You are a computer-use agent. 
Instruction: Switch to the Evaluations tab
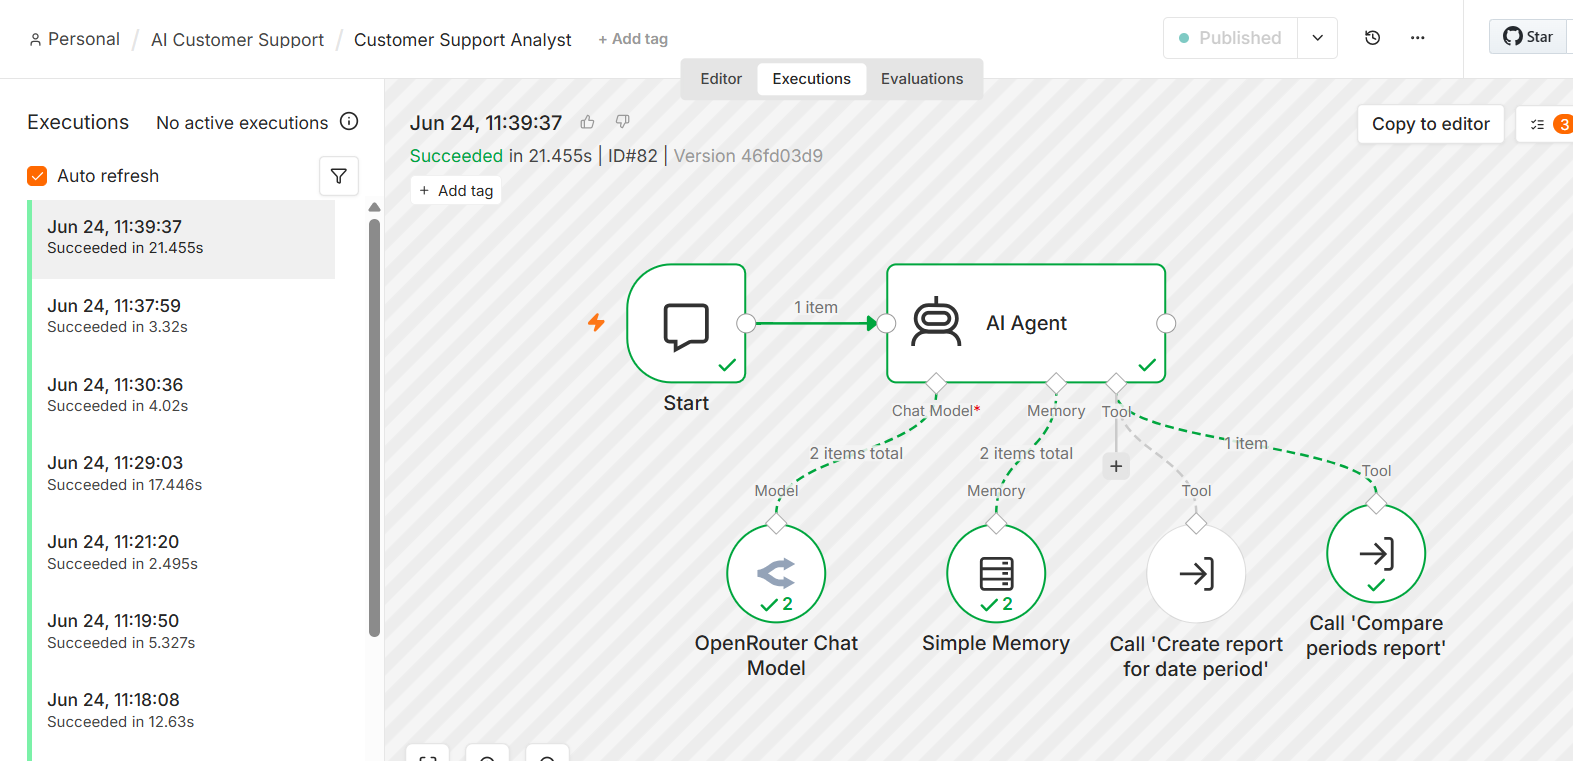(x=922, y=79)
